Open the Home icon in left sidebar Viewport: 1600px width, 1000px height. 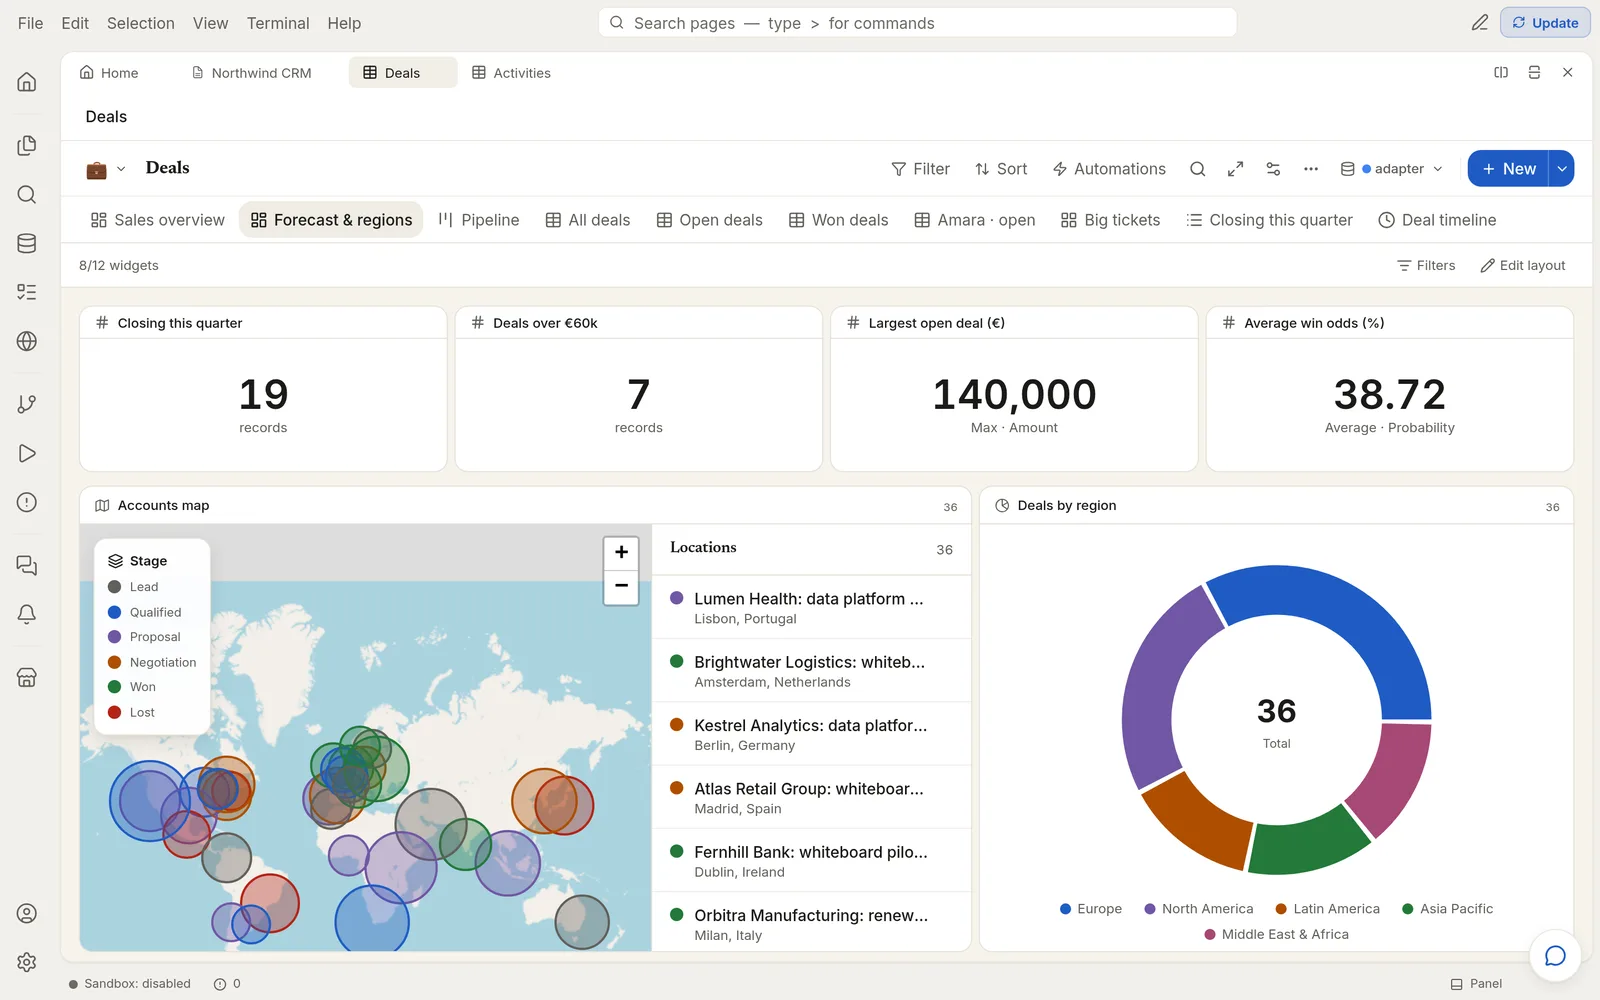27,82
